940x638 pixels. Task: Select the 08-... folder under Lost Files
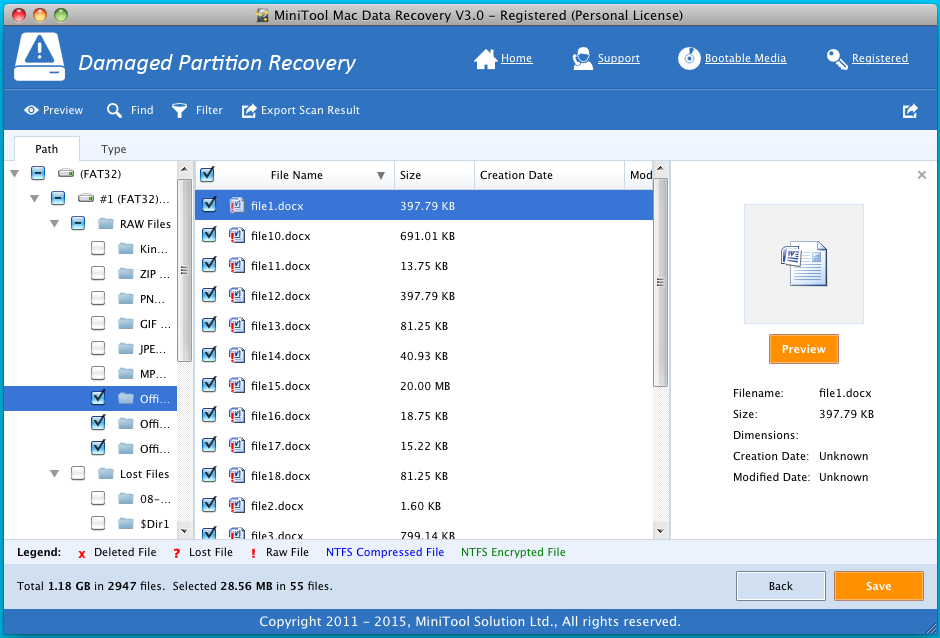coord(155,498)
